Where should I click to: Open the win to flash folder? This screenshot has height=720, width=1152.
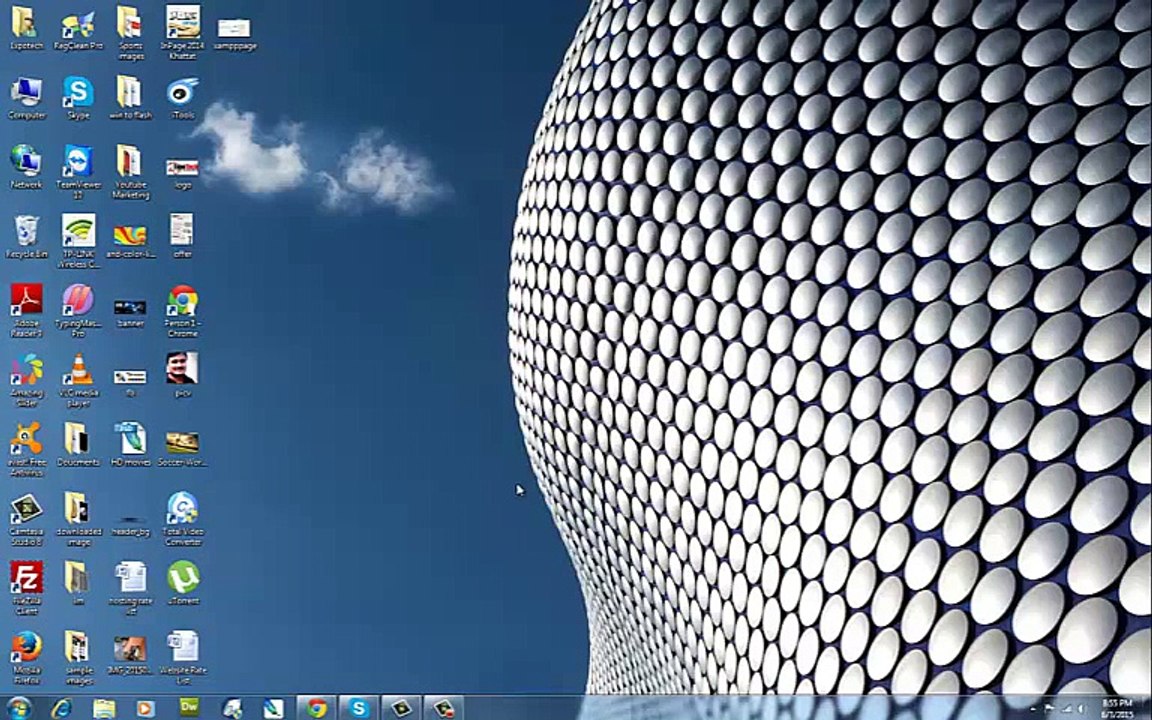(130, 98)
